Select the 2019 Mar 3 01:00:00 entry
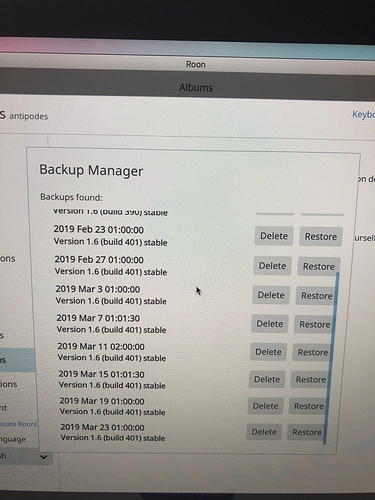This screenshot has width=375, height=500. tap(111, 295)
